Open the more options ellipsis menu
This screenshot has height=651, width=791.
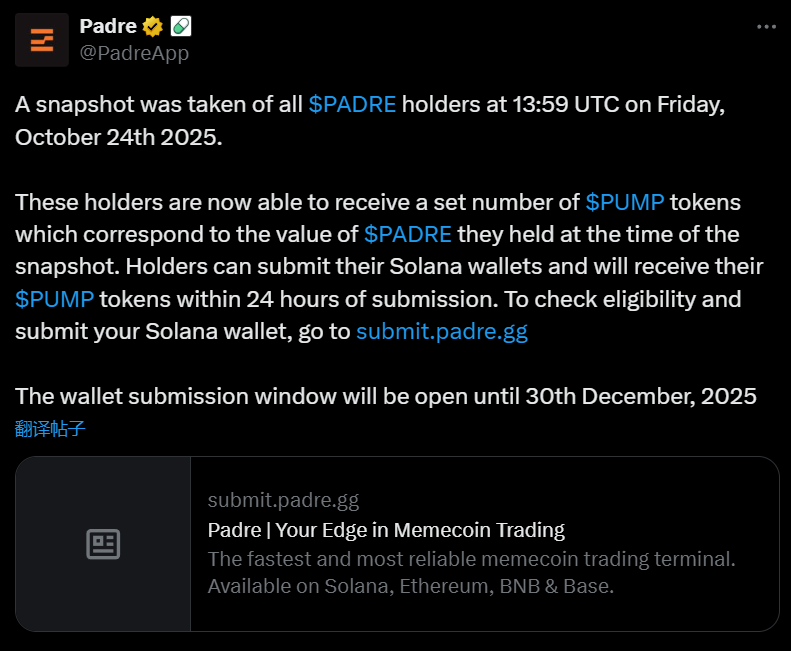coord(766,27)
